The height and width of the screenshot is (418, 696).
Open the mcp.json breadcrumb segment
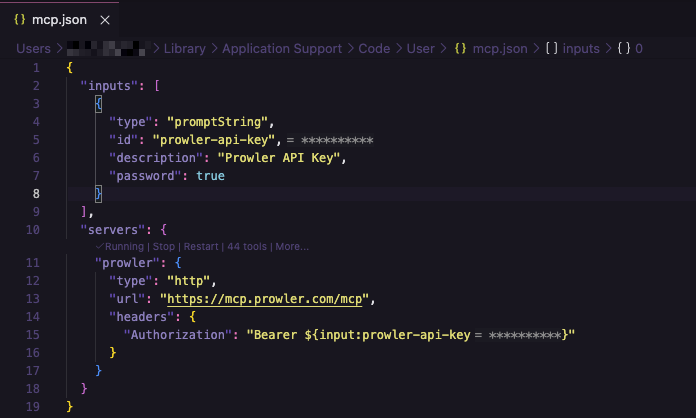pyautogui.click(x=500, y=48)
